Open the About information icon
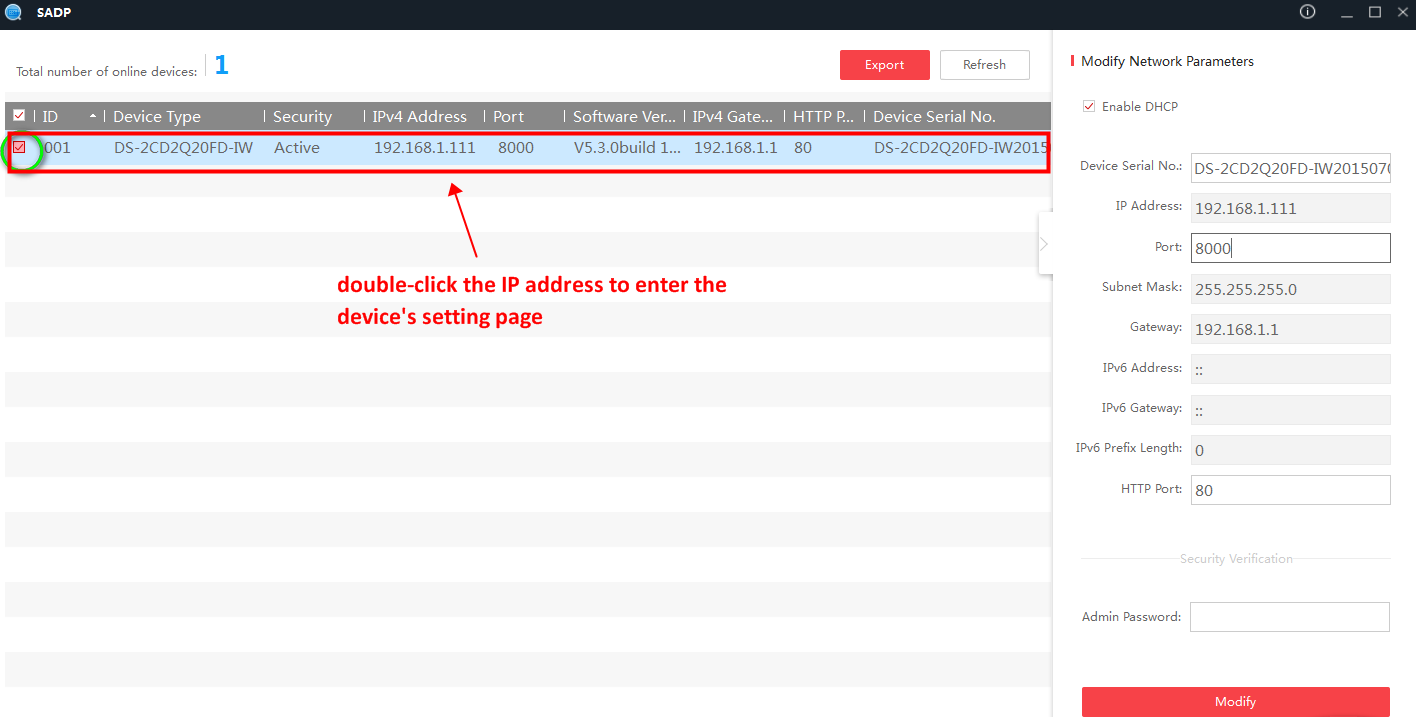Viewport: 1416px width, 717px height. pos(1307,11)
